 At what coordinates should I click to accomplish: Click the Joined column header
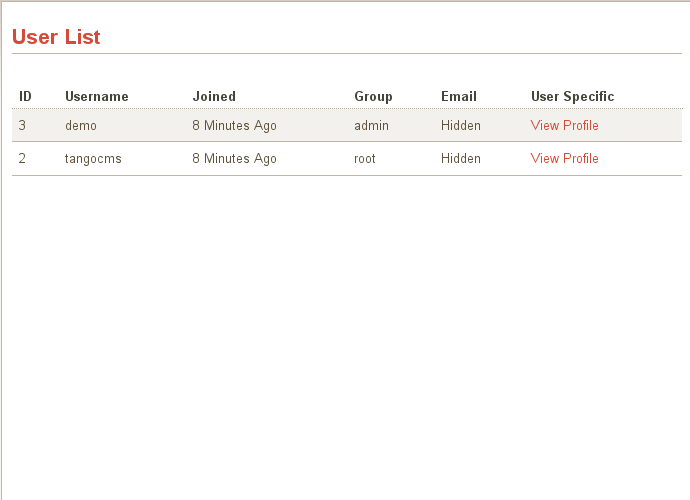(x=214, y=96)
